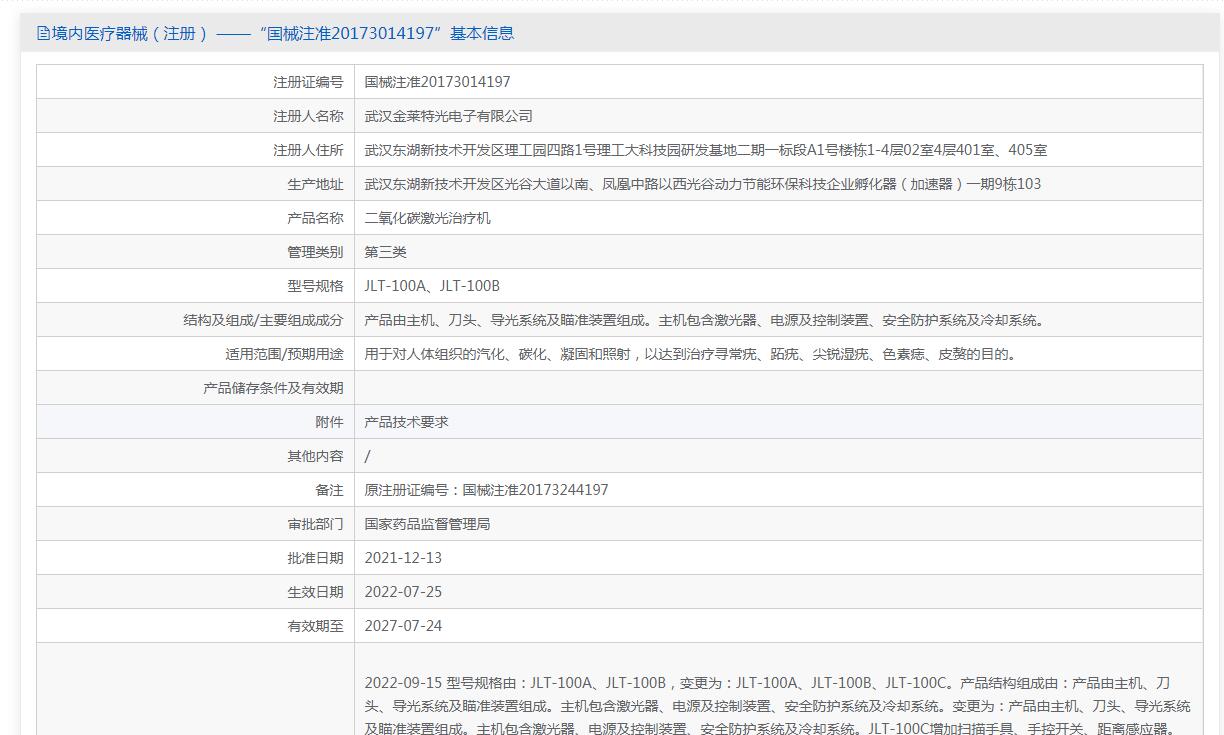Image resolution: width=1224 pixels, height=735 pixels.
Task: Select the structure description starting 产品由主机、刀头
Action: click(706, 320)
